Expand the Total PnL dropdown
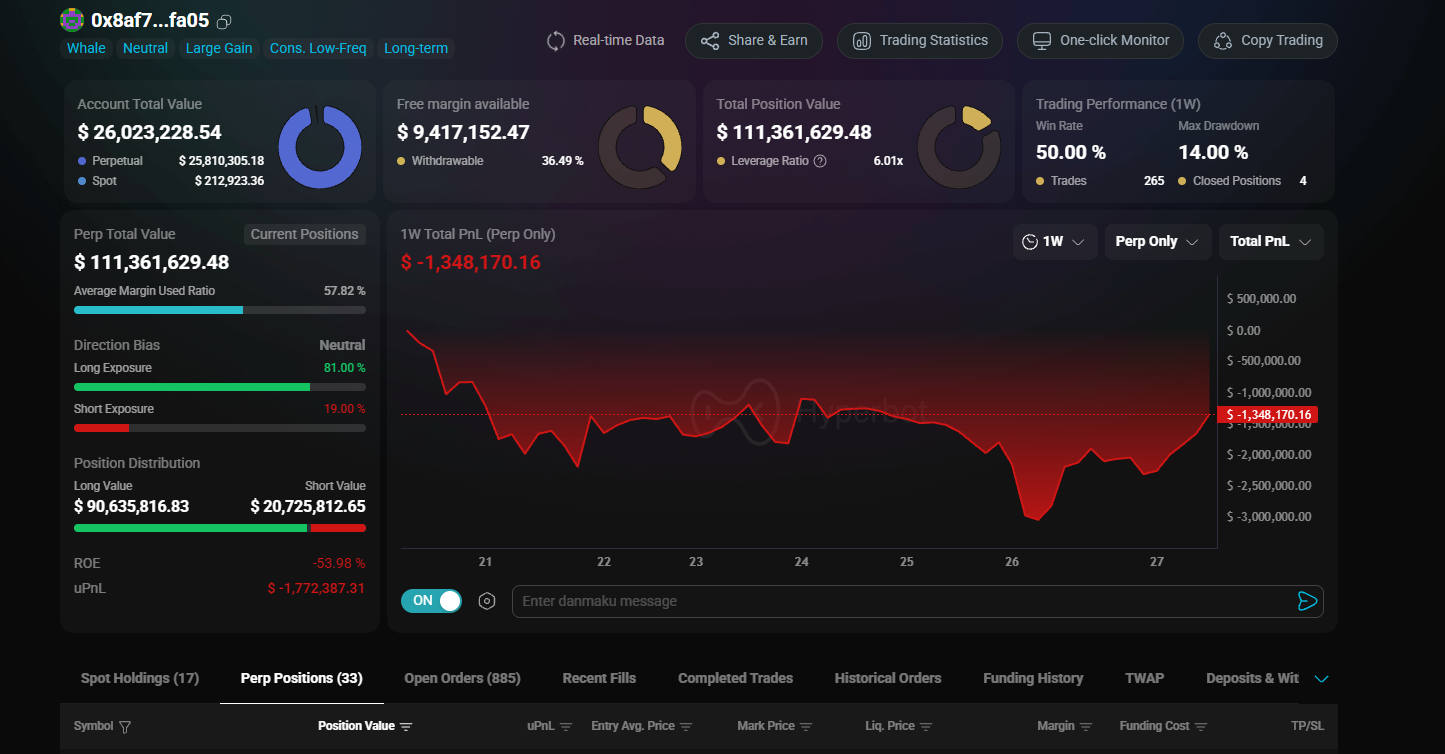 coord(1270,242)
